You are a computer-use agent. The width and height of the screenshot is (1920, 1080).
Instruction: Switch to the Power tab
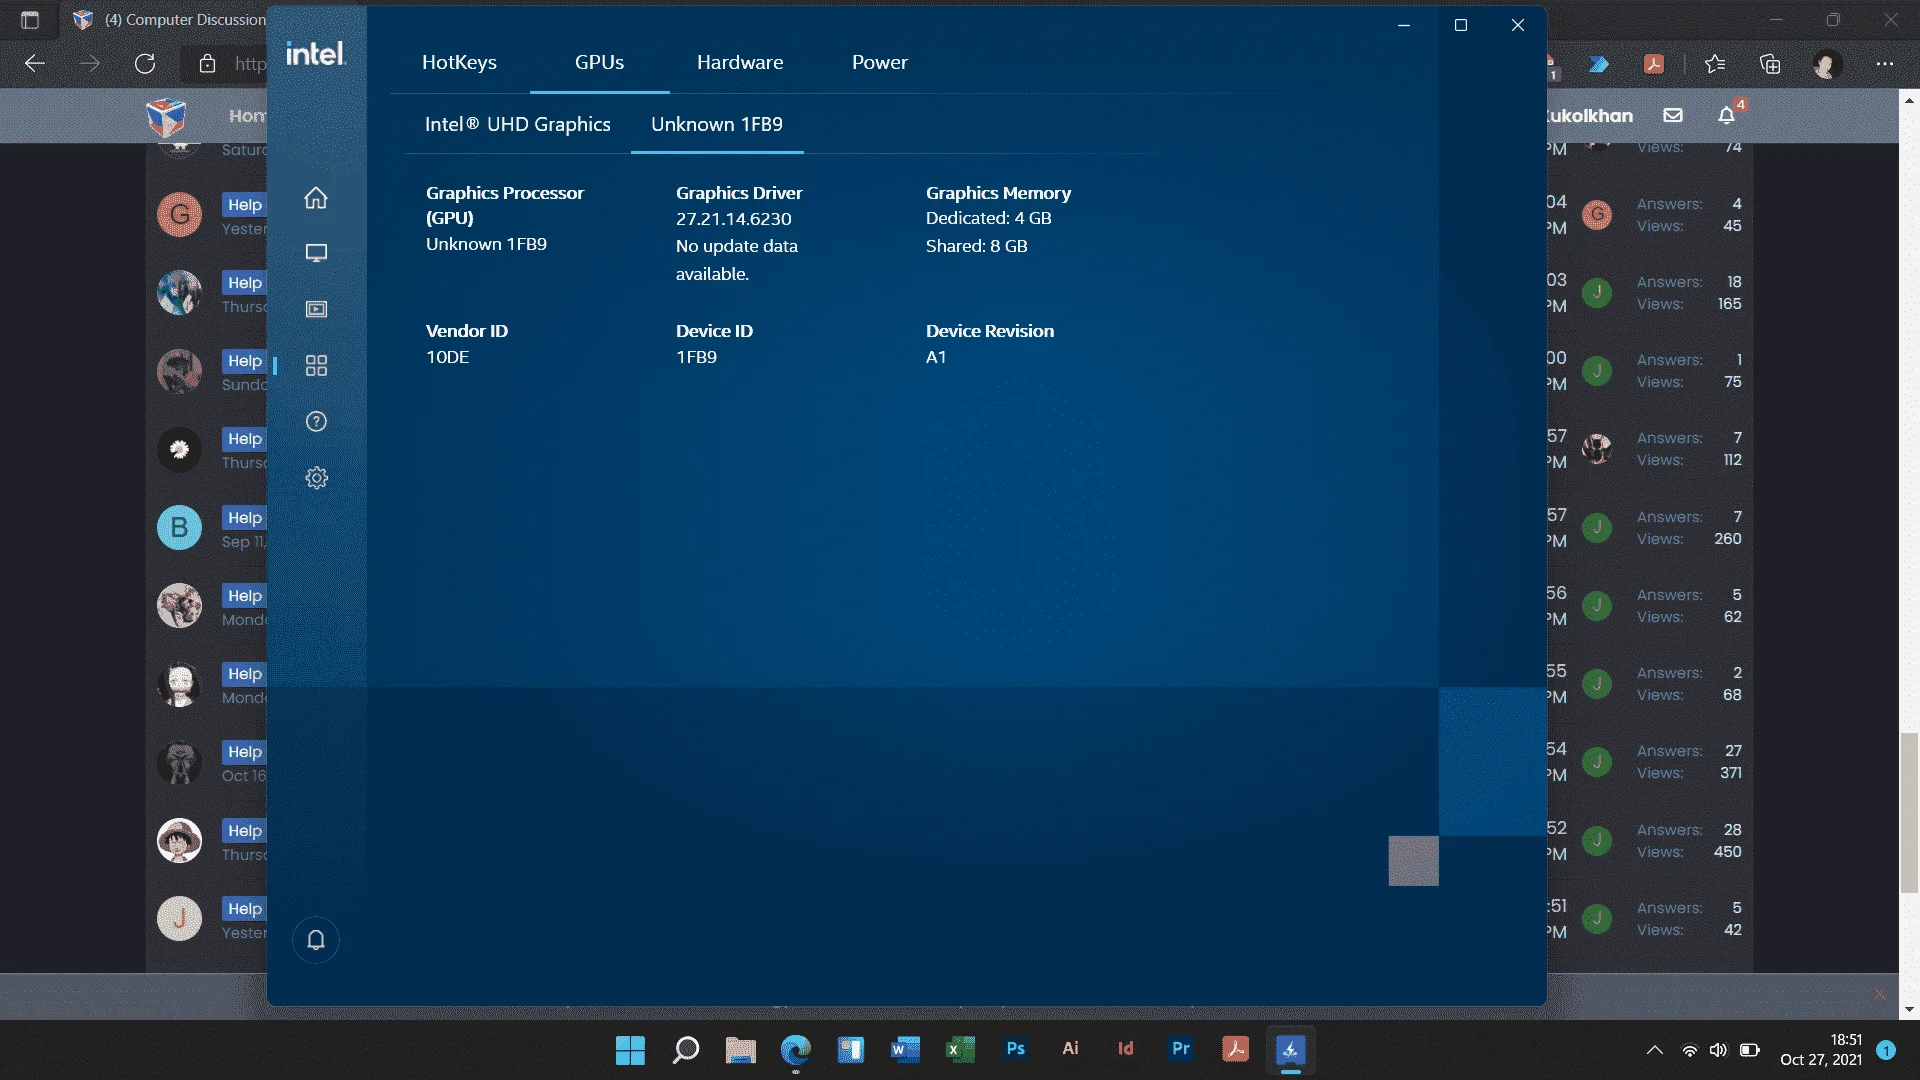[880, 62]
